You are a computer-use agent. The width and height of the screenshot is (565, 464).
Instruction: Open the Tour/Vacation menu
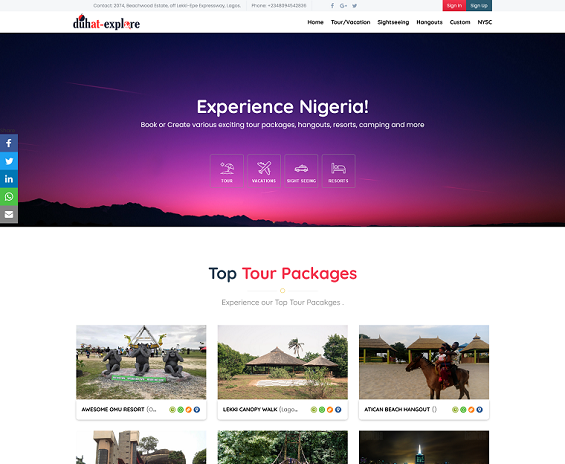[x=350, y=22]
